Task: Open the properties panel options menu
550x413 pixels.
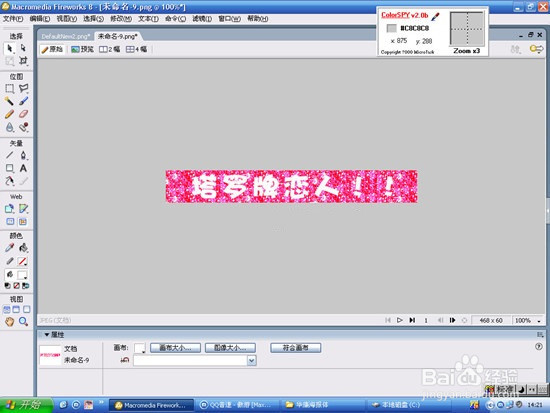Action: pos(540,335)
